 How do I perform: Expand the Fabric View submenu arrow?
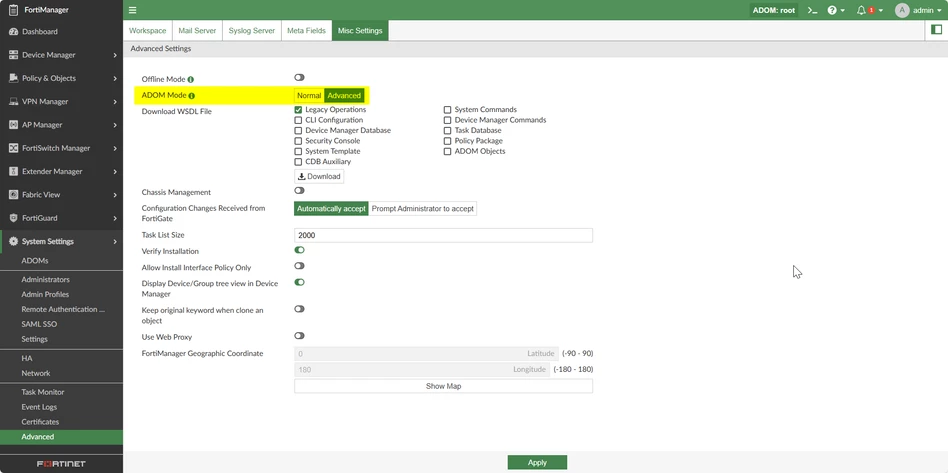tap(115, 195)
